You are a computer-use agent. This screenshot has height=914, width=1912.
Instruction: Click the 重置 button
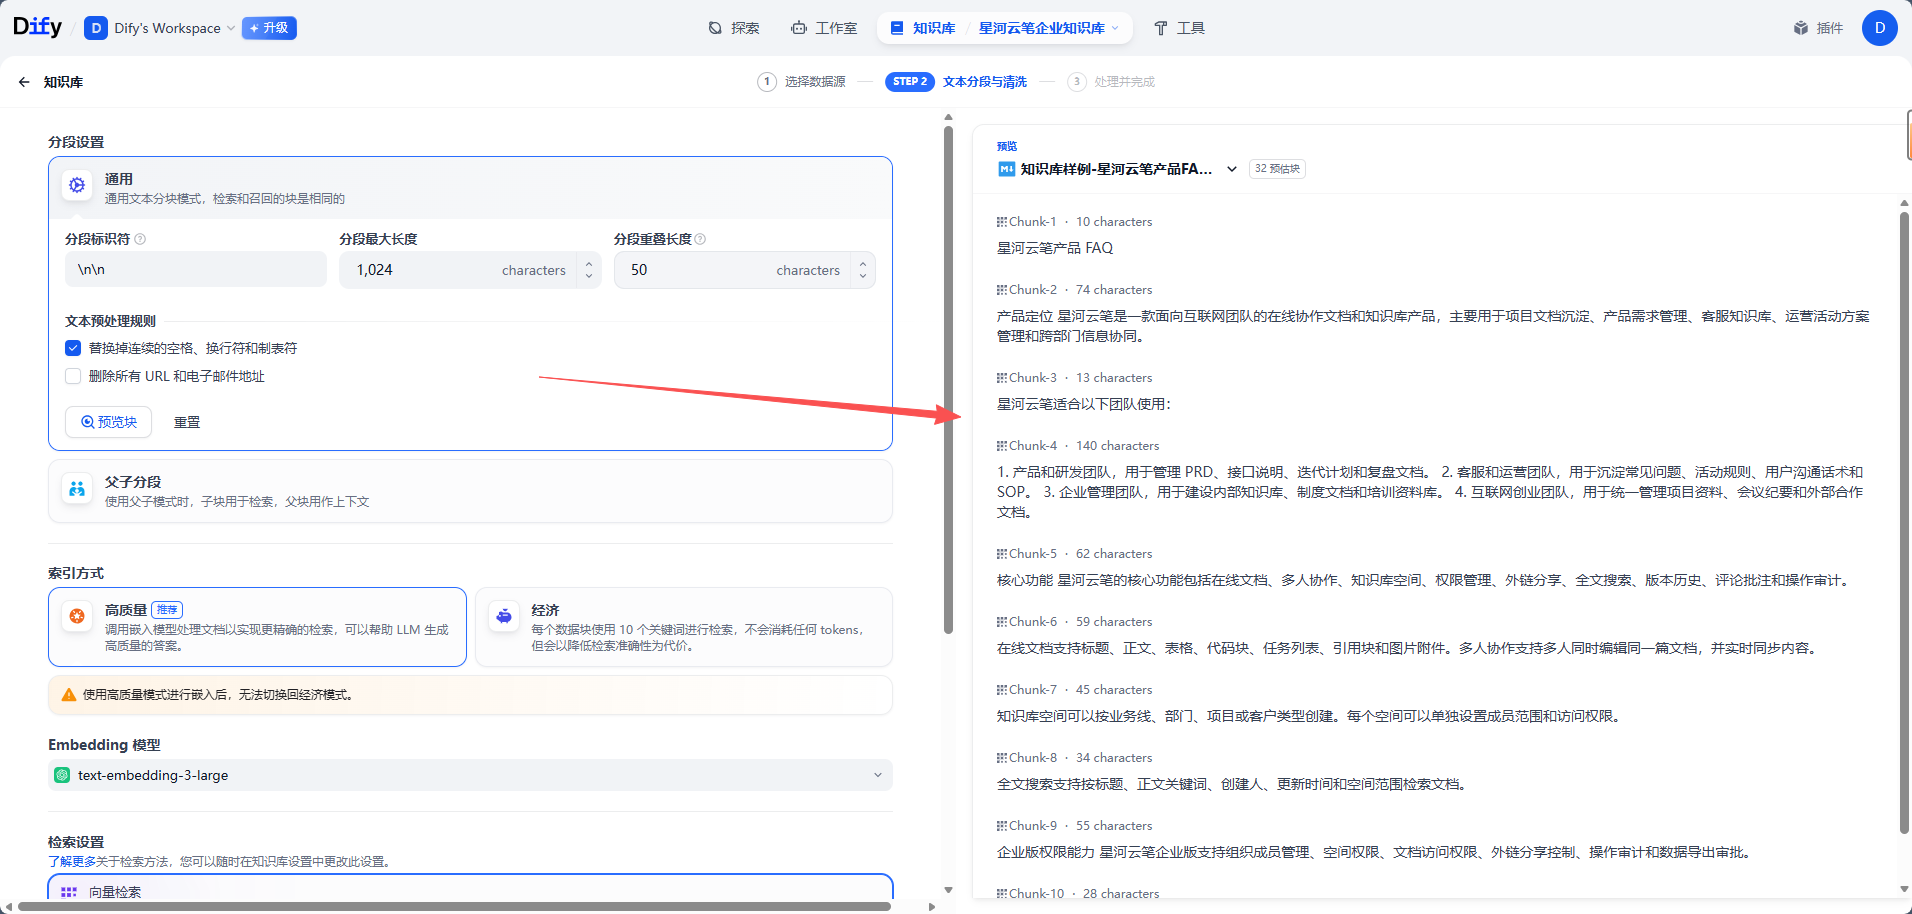coord(187,422)
